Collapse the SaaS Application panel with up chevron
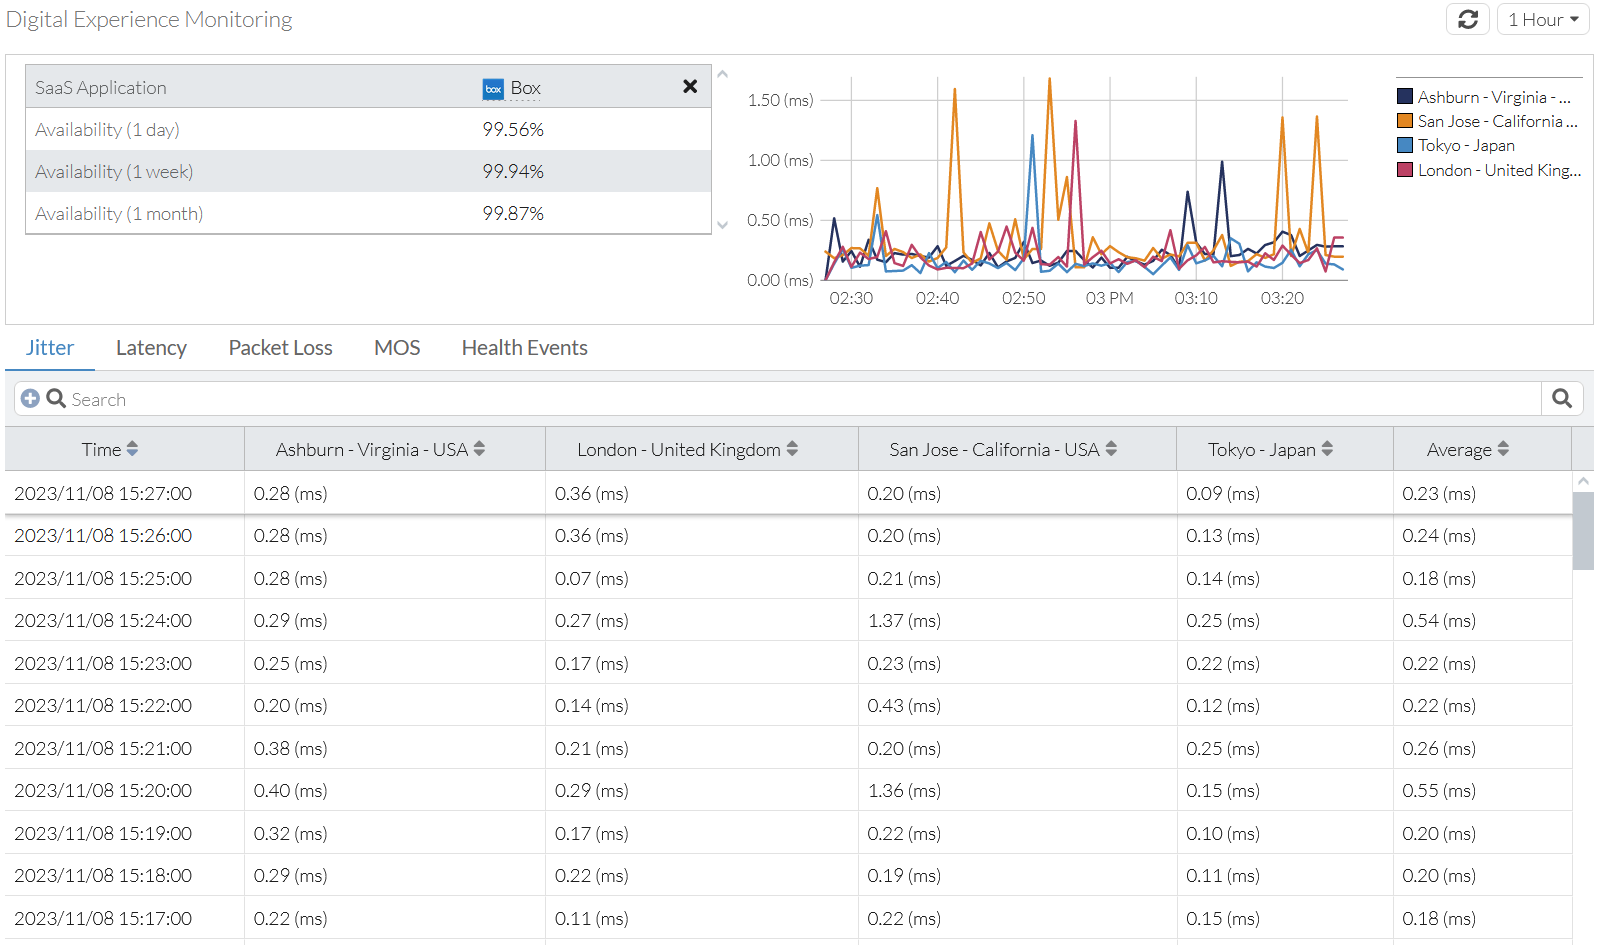The image size is (1603, 945). [x=721, y=73]
